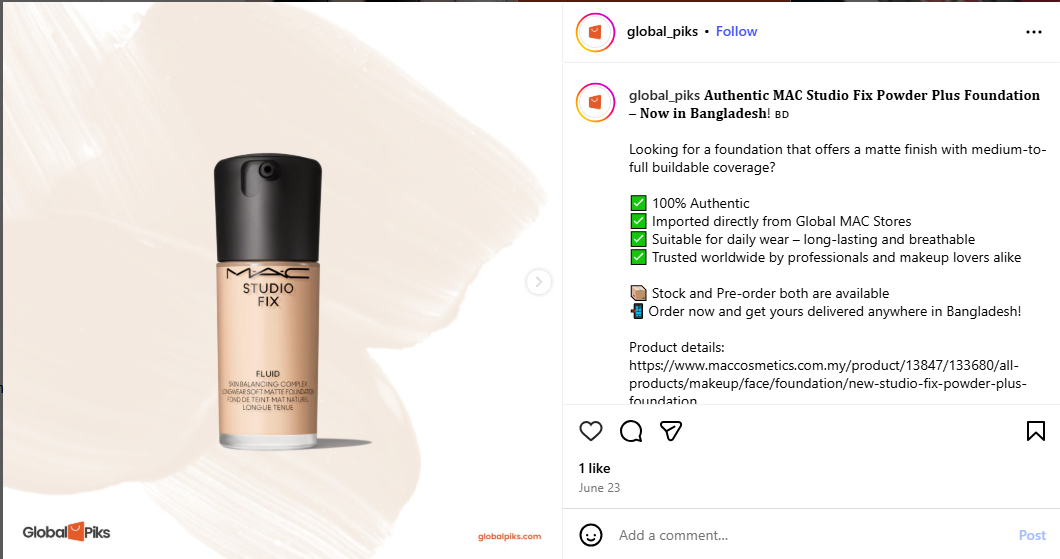Follow the global_piks account
This screenshot has width=1060, height=559.
[736, 32]
